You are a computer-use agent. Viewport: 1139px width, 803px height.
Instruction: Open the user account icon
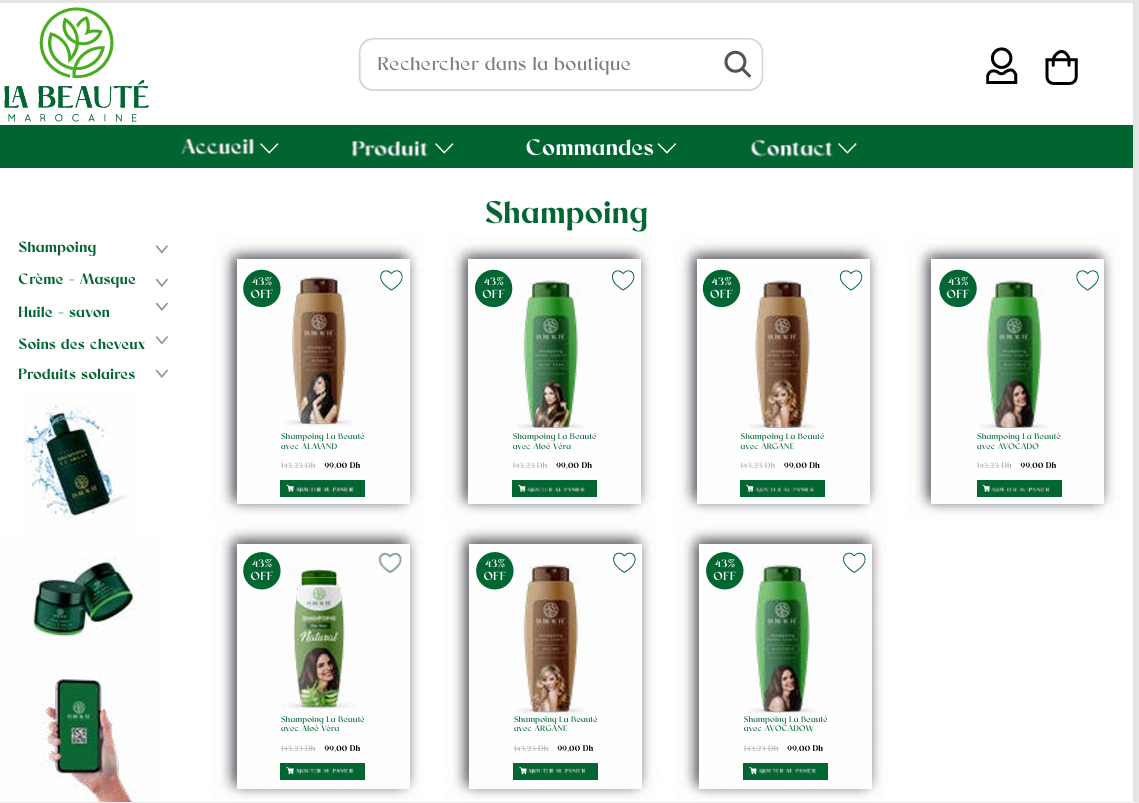[x=1001, y=66]
